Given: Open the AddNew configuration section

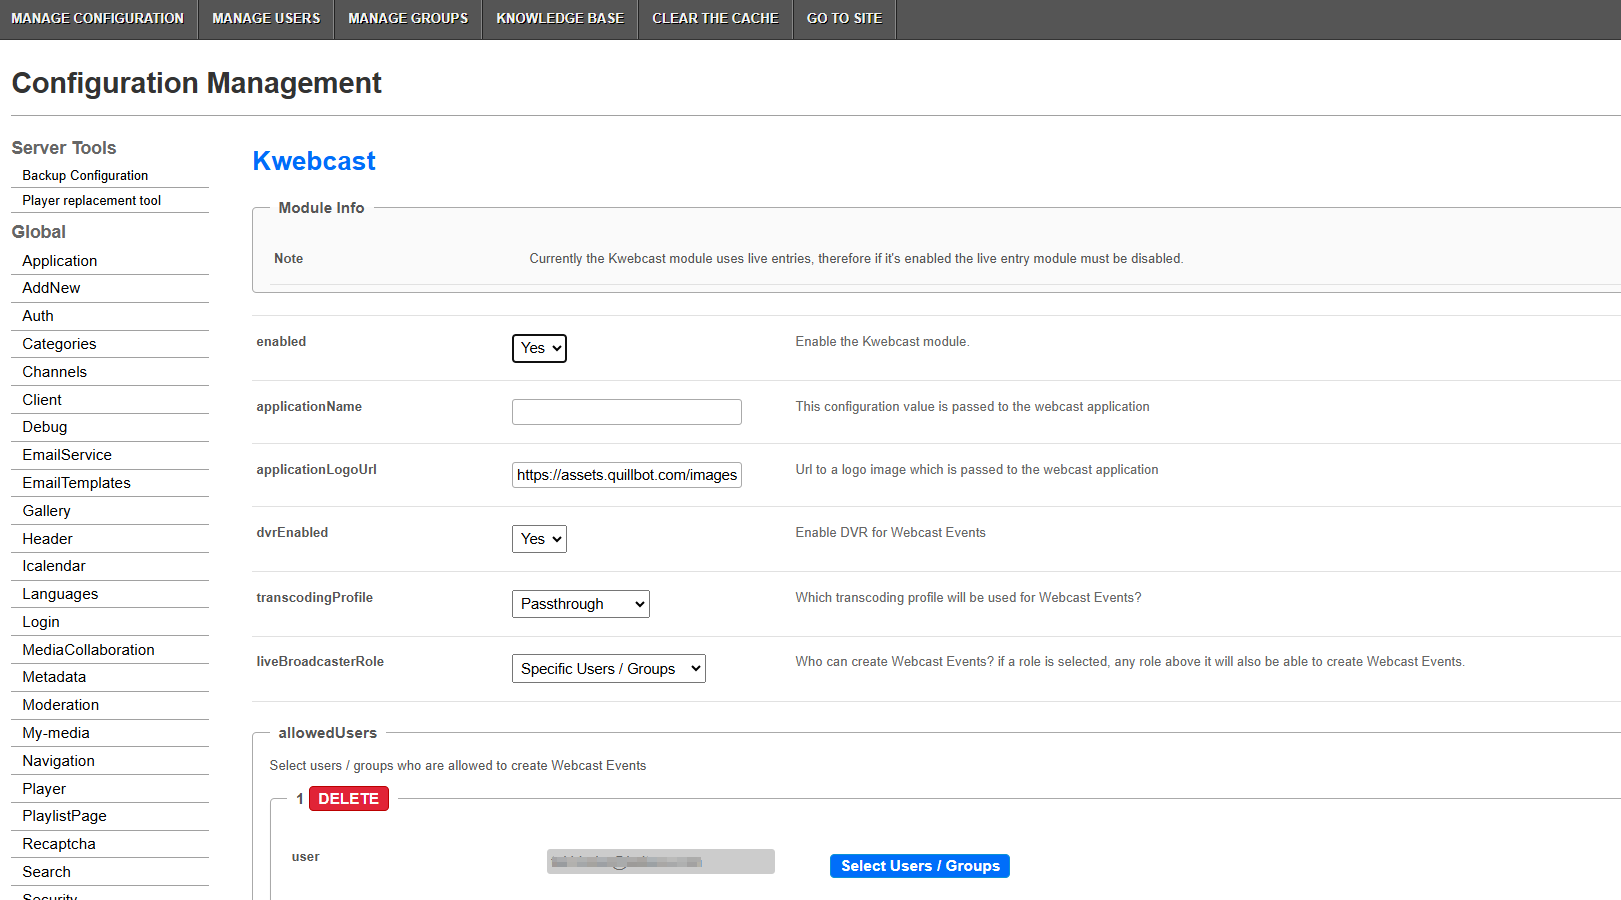Looking at the screenshot, I should pyautogui.click(x=51, y=288).
